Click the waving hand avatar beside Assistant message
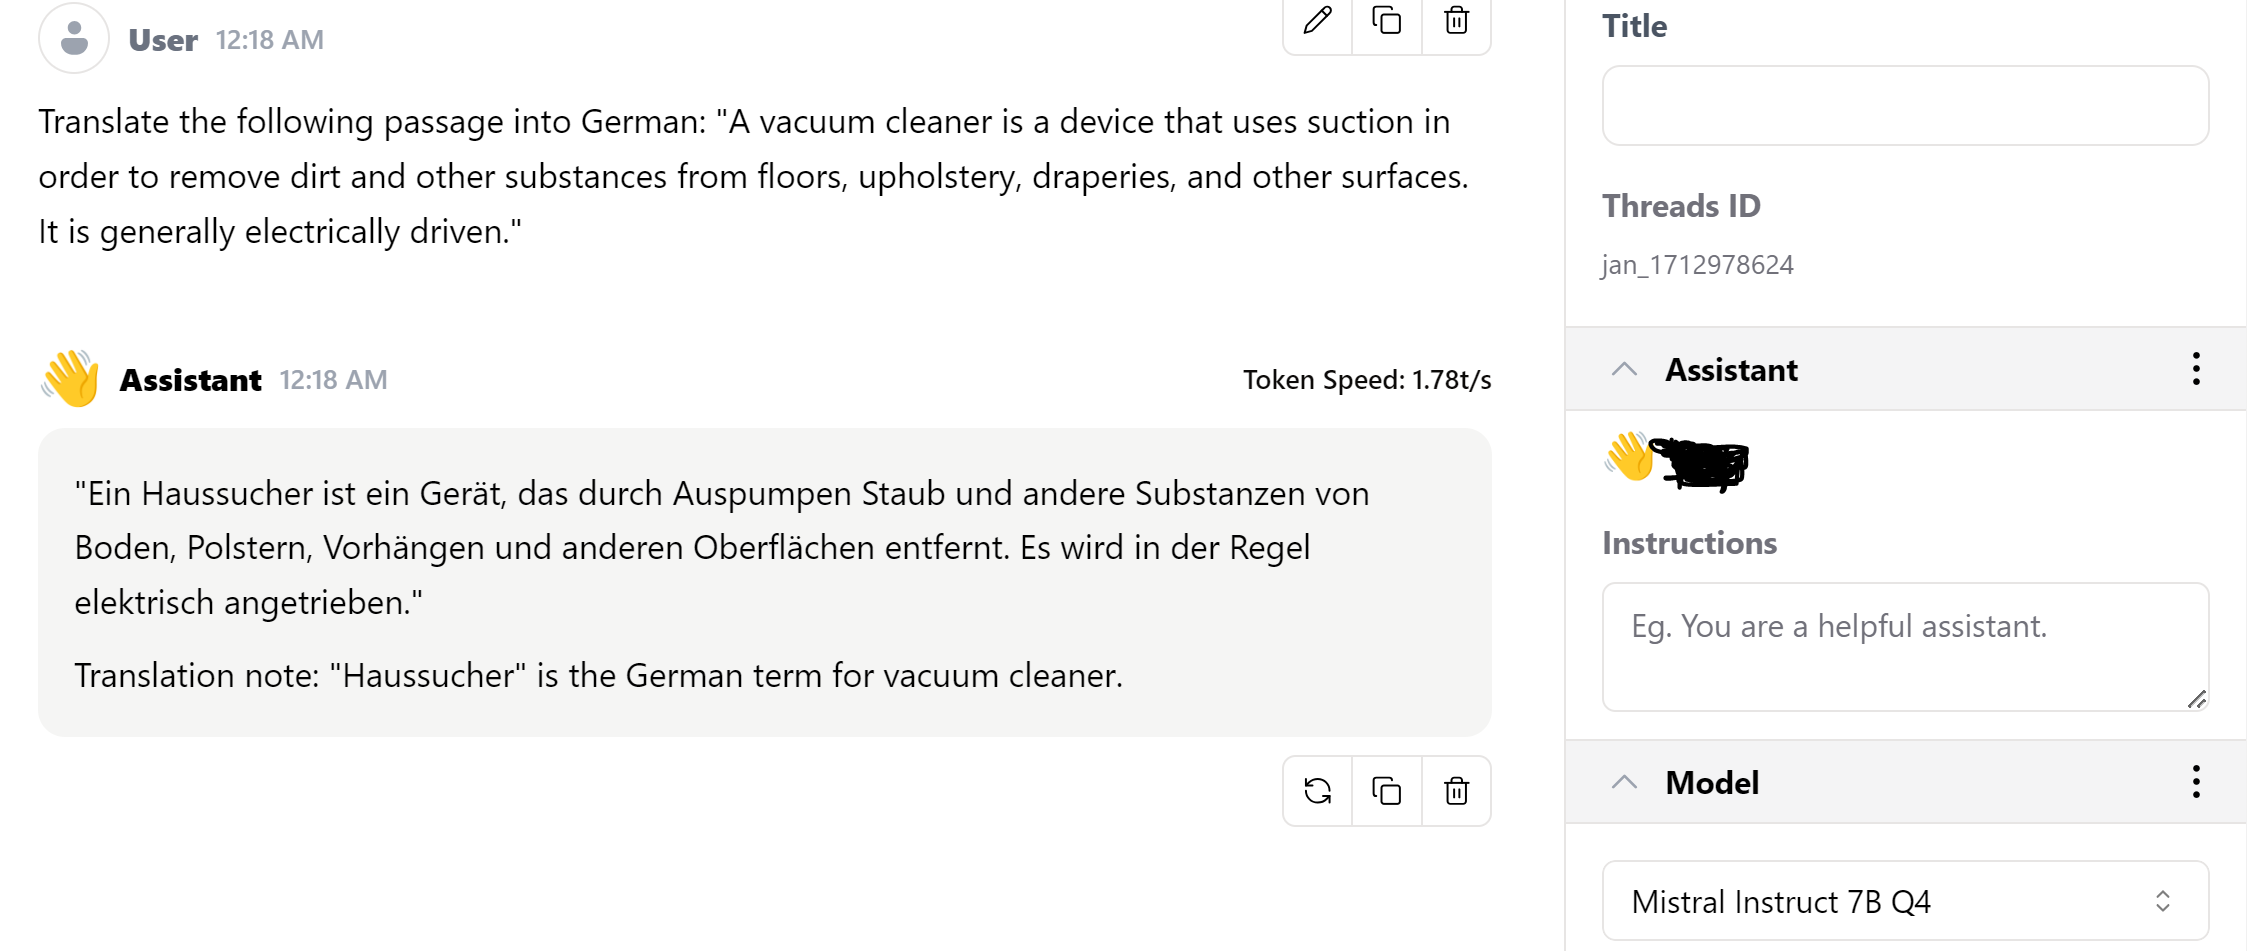 [x=71, y=379]
